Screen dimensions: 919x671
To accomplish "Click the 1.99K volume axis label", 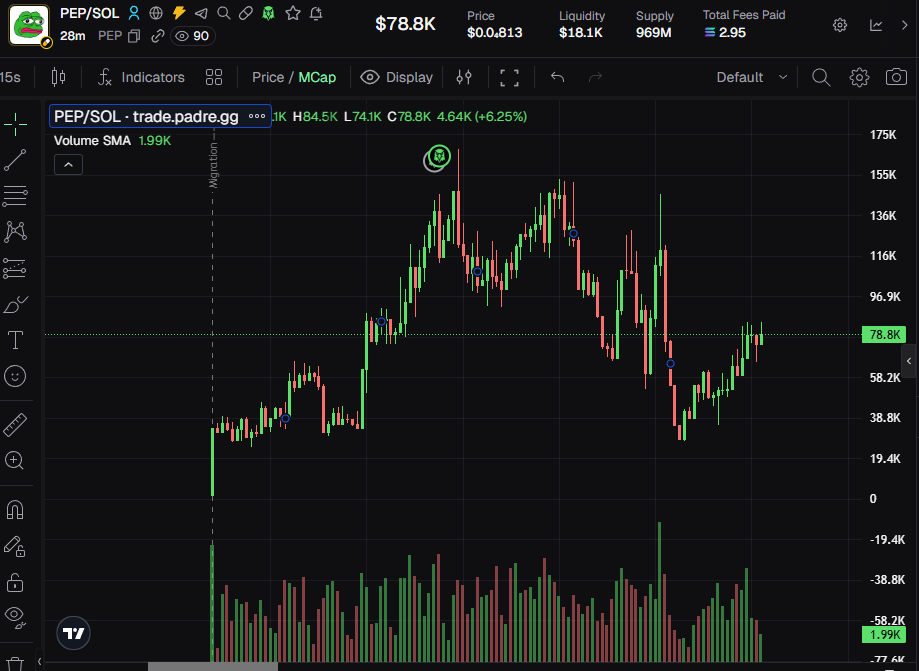I will 884,635.
